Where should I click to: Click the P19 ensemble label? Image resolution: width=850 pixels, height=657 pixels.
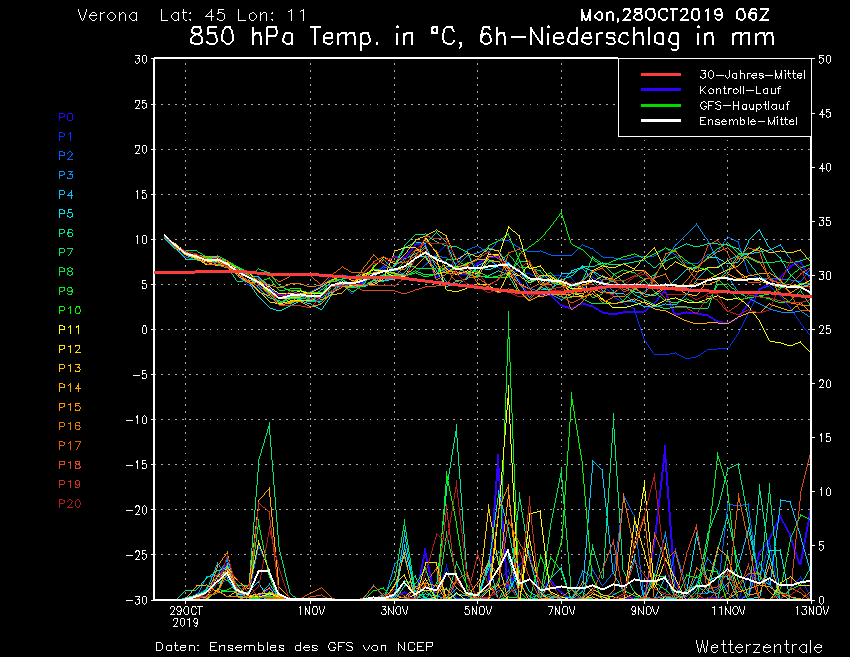pyautogui.click(x=69, y=484)
